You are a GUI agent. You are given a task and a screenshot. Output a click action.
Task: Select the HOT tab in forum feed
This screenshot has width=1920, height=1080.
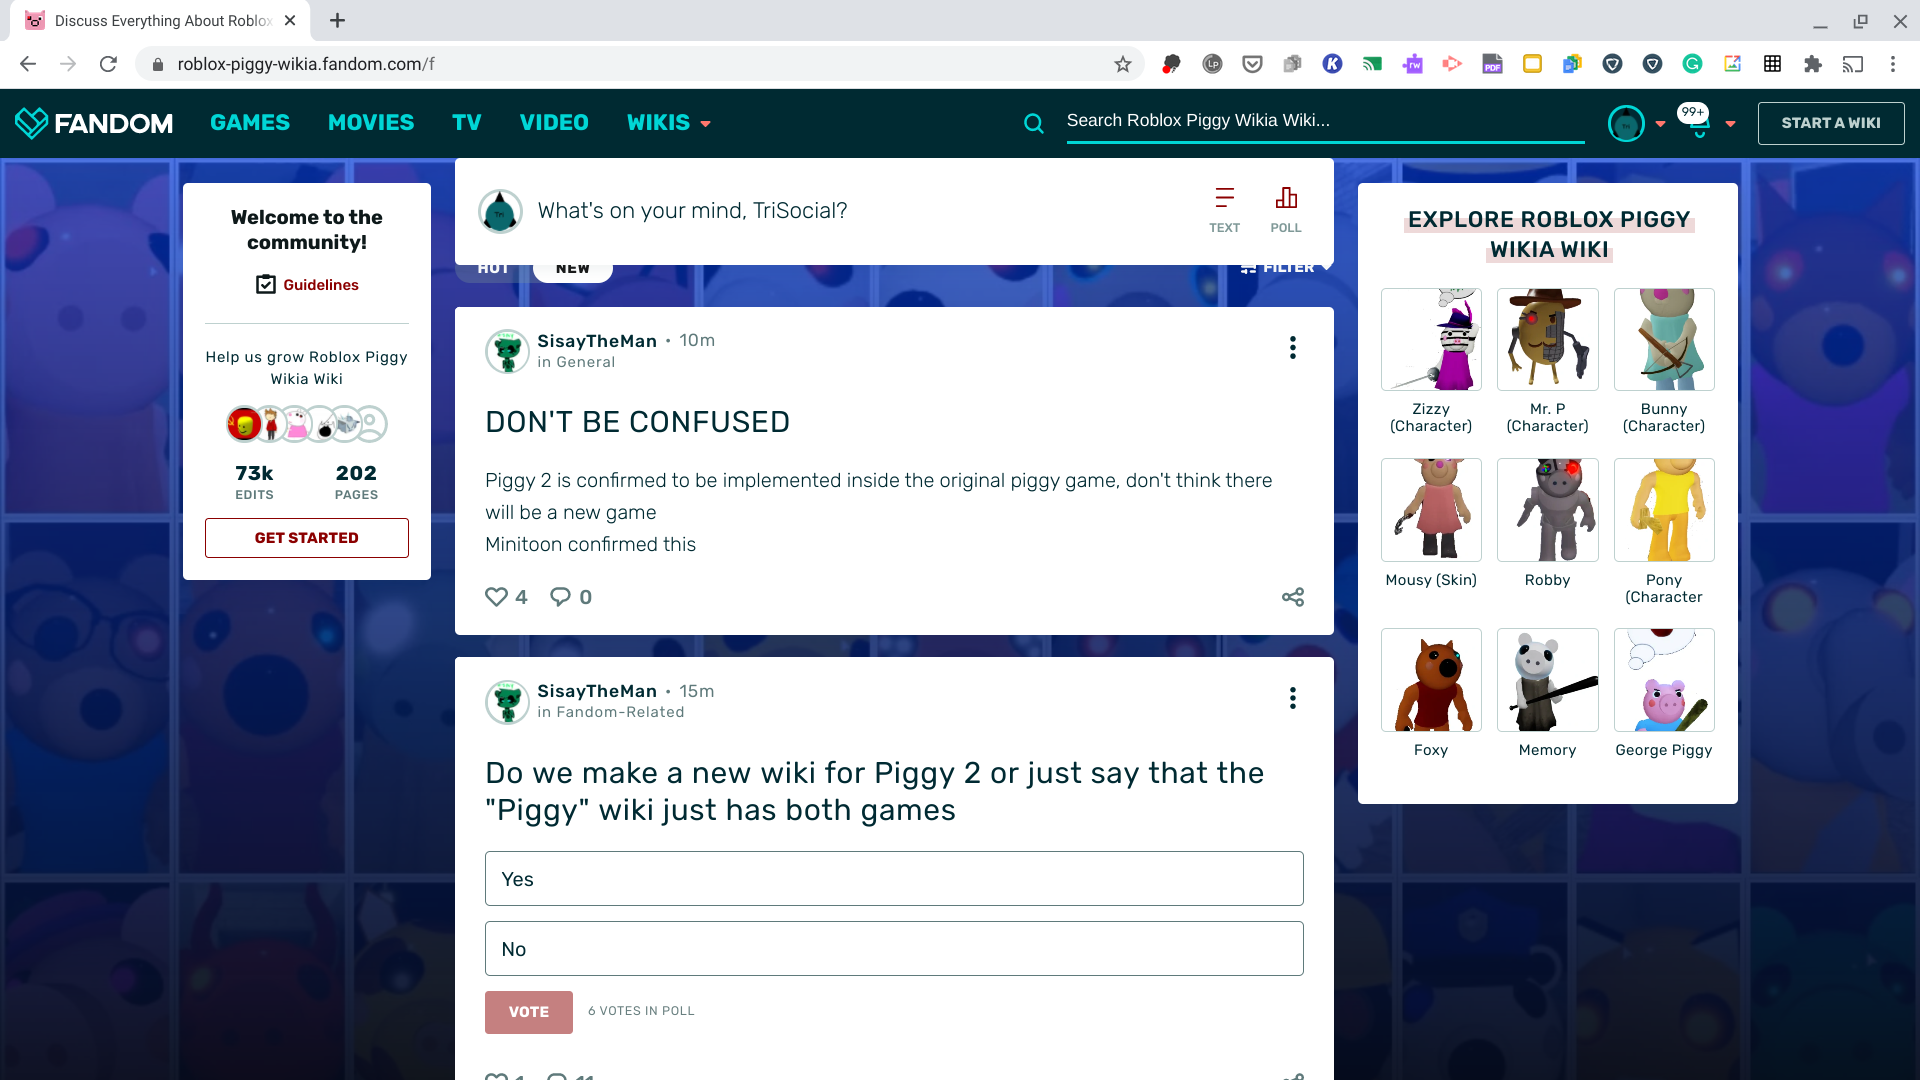point(492,266)
